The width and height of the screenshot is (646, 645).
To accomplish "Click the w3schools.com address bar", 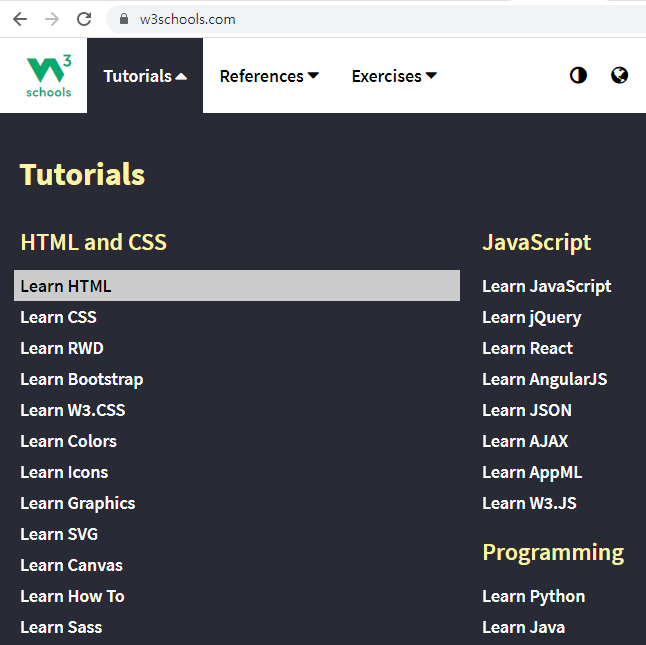I will pos(376,19).
